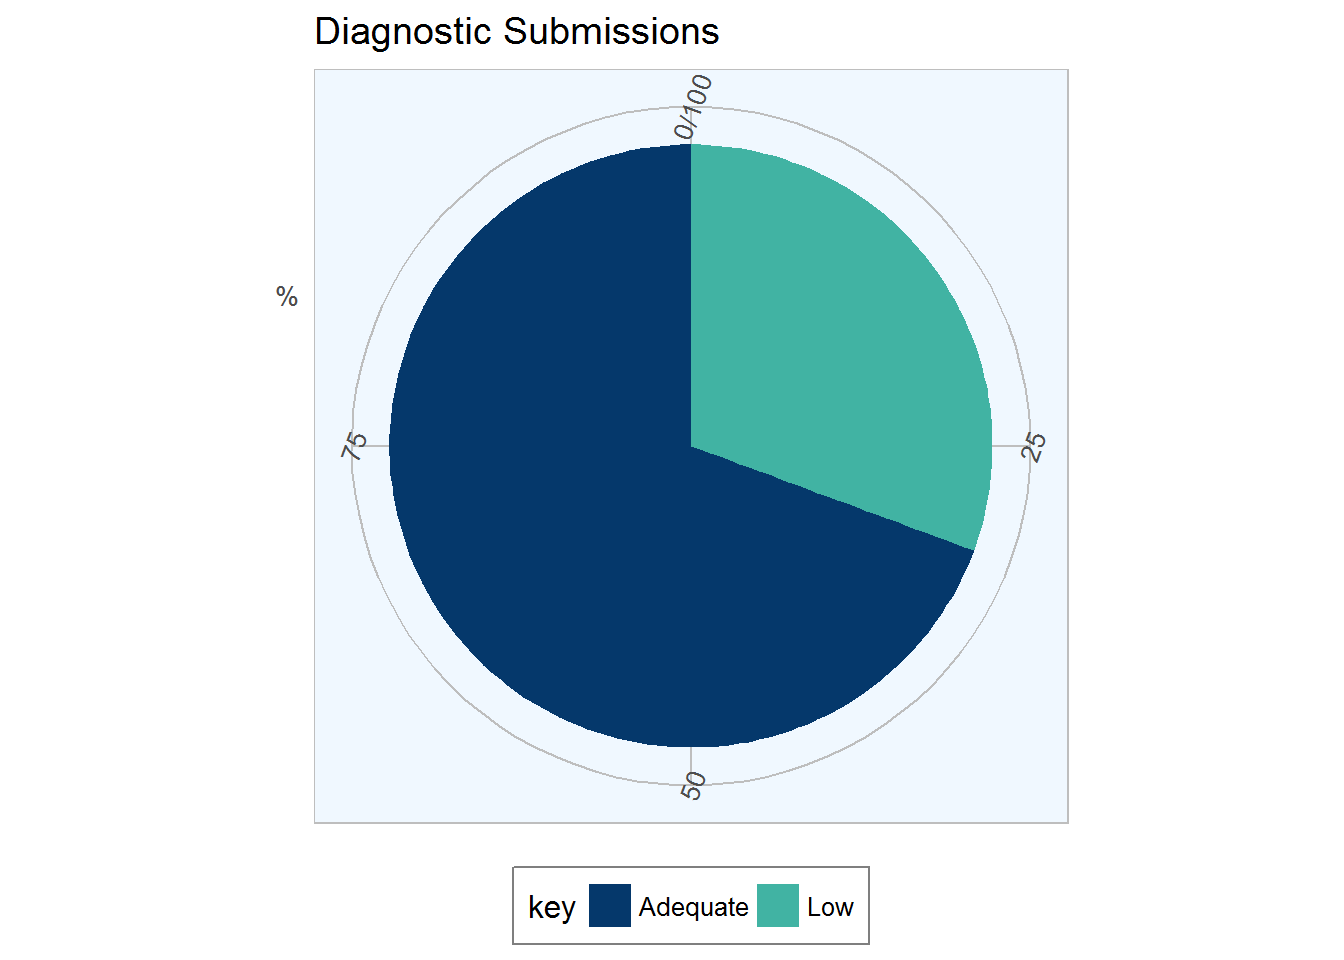1344x960 pixels.
Task: Click the % axis title
Action: tap(287, 297)
